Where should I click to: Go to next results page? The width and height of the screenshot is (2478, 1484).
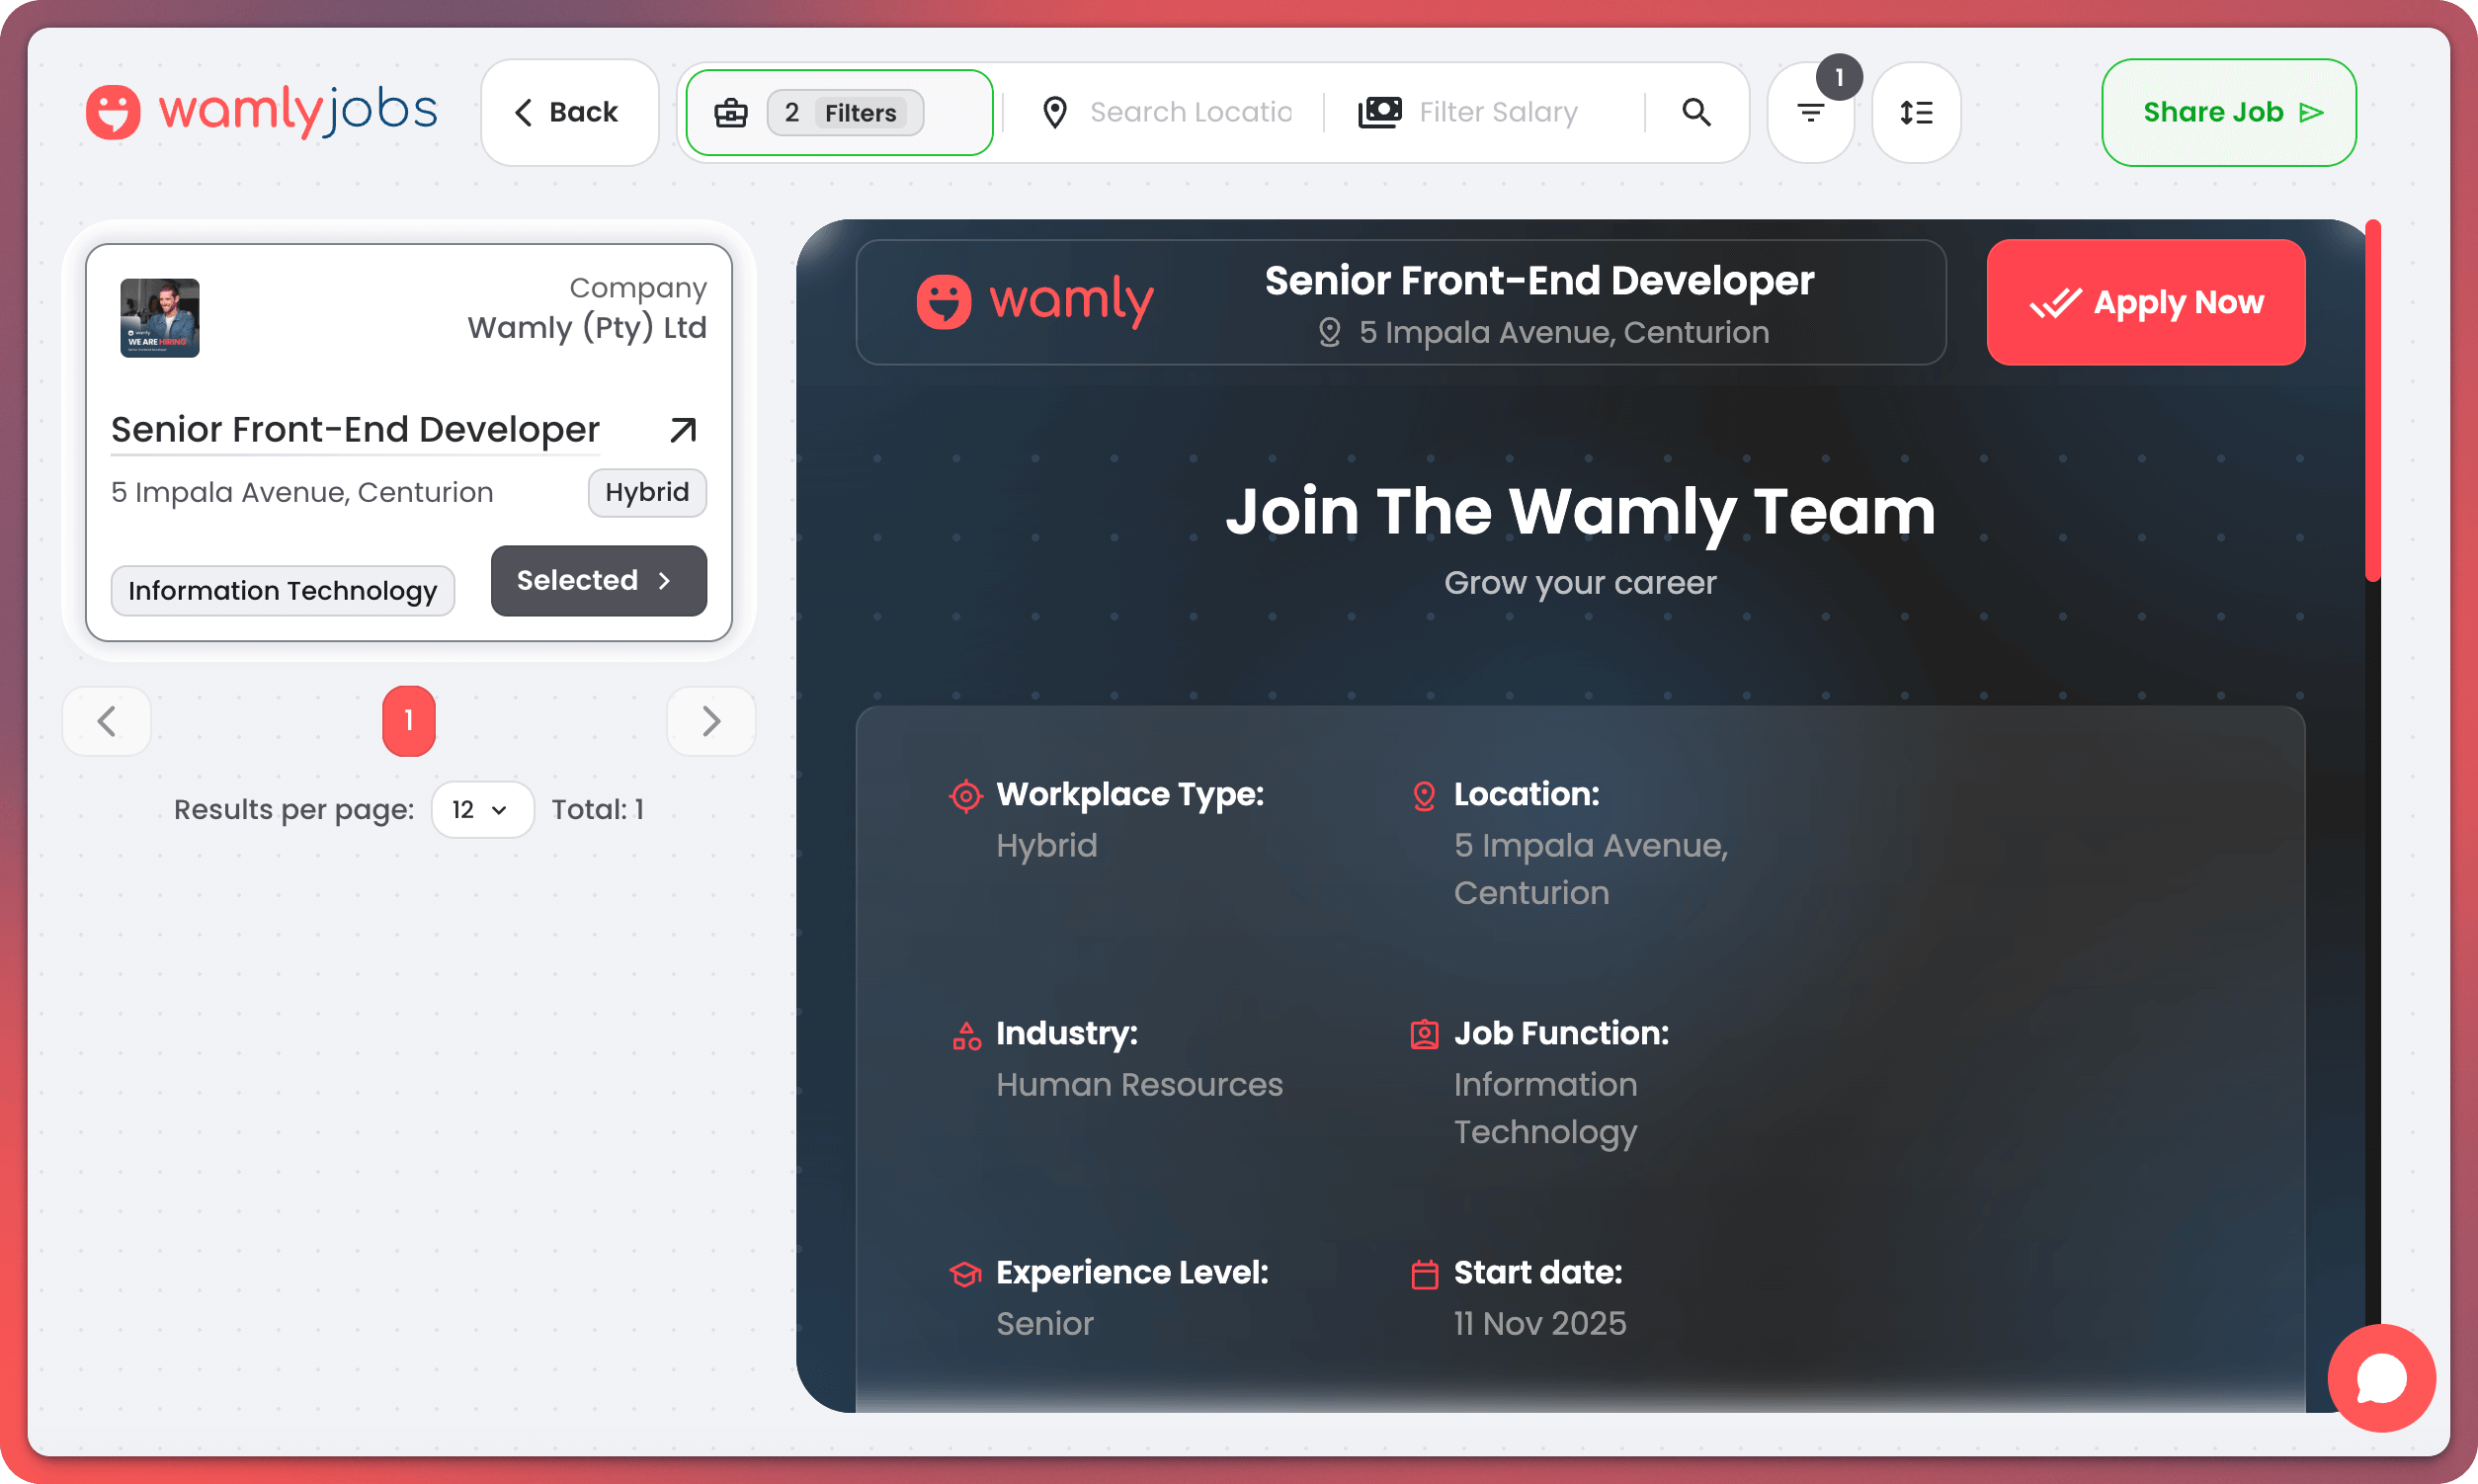711,721
